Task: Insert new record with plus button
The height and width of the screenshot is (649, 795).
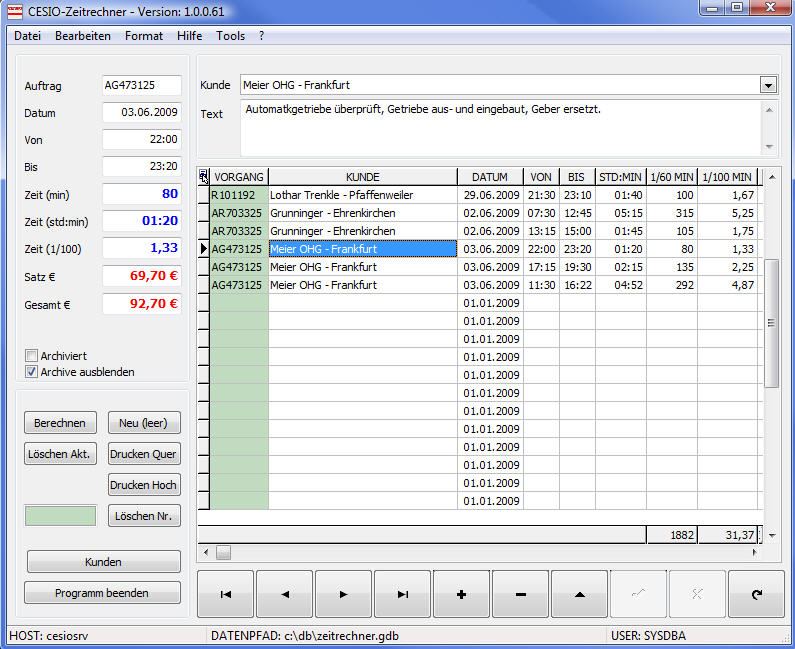Action: point(461,594)
